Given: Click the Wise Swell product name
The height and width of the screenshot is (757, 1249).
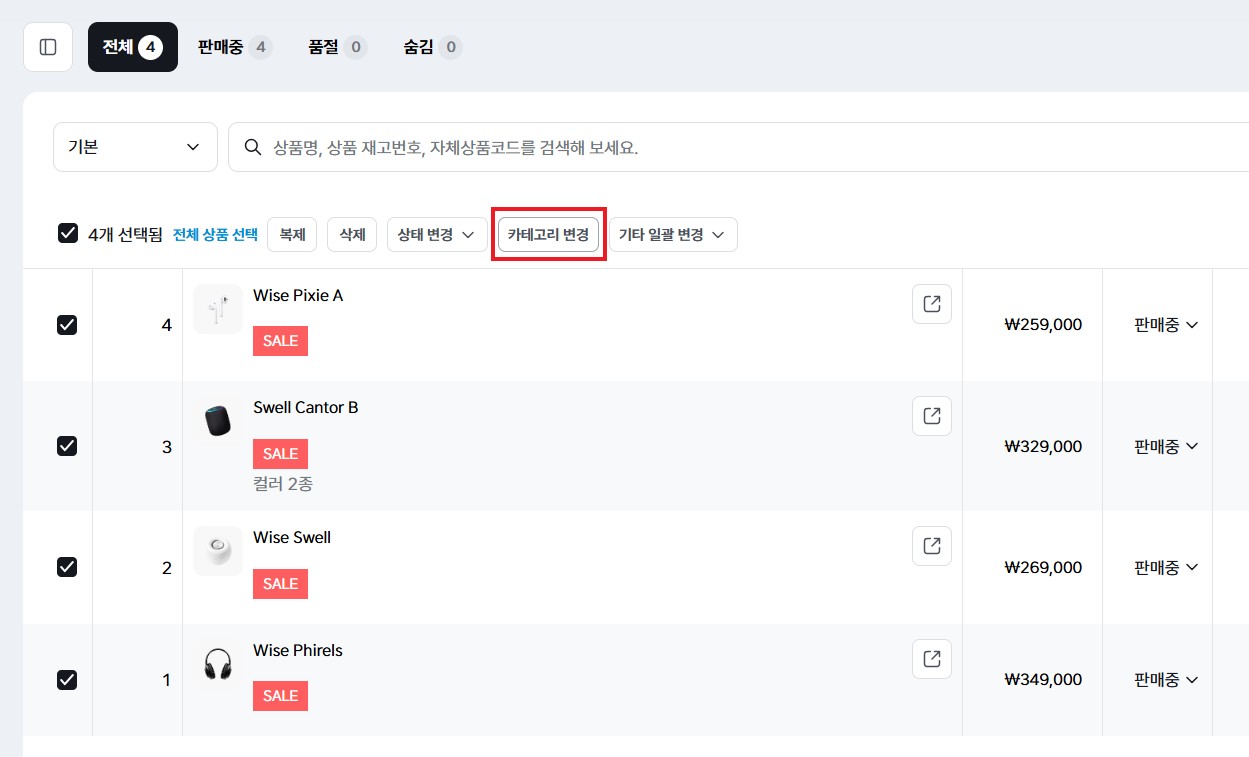Looking at the screenshot, I should click(x=292, y=537).
